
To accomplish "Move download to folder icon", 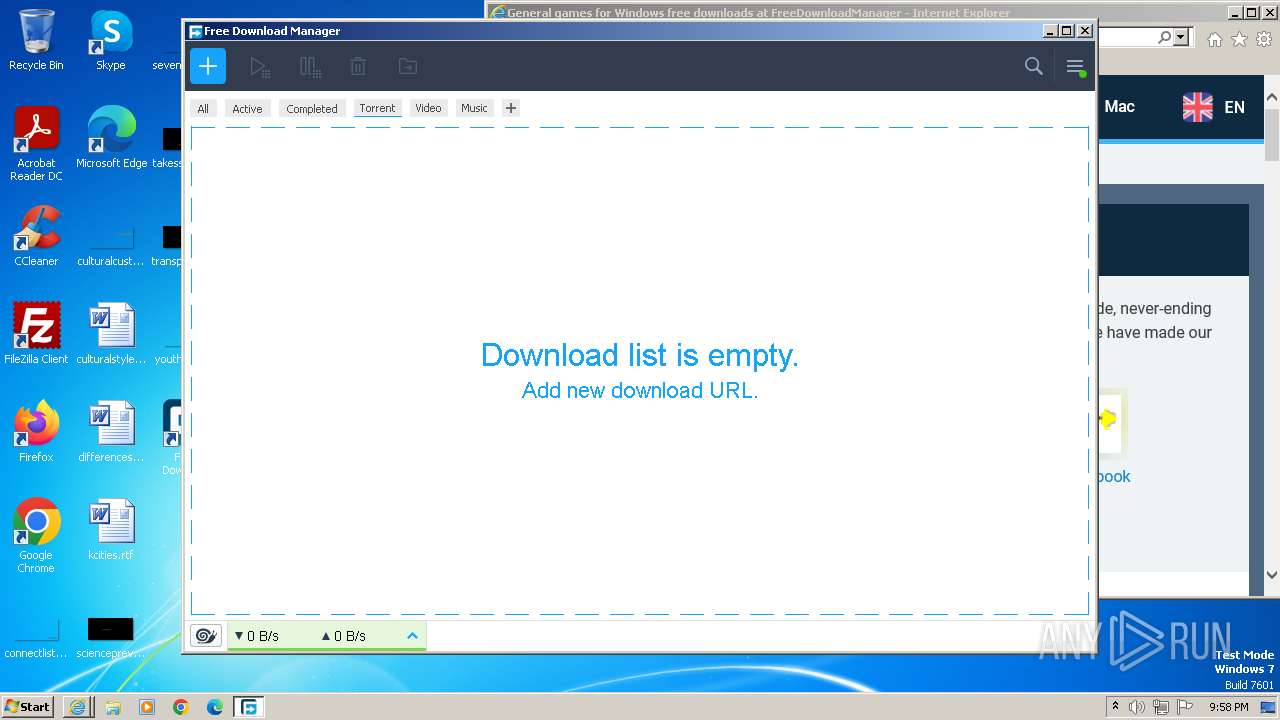I will pyautogui.click(x=407, y=67).
